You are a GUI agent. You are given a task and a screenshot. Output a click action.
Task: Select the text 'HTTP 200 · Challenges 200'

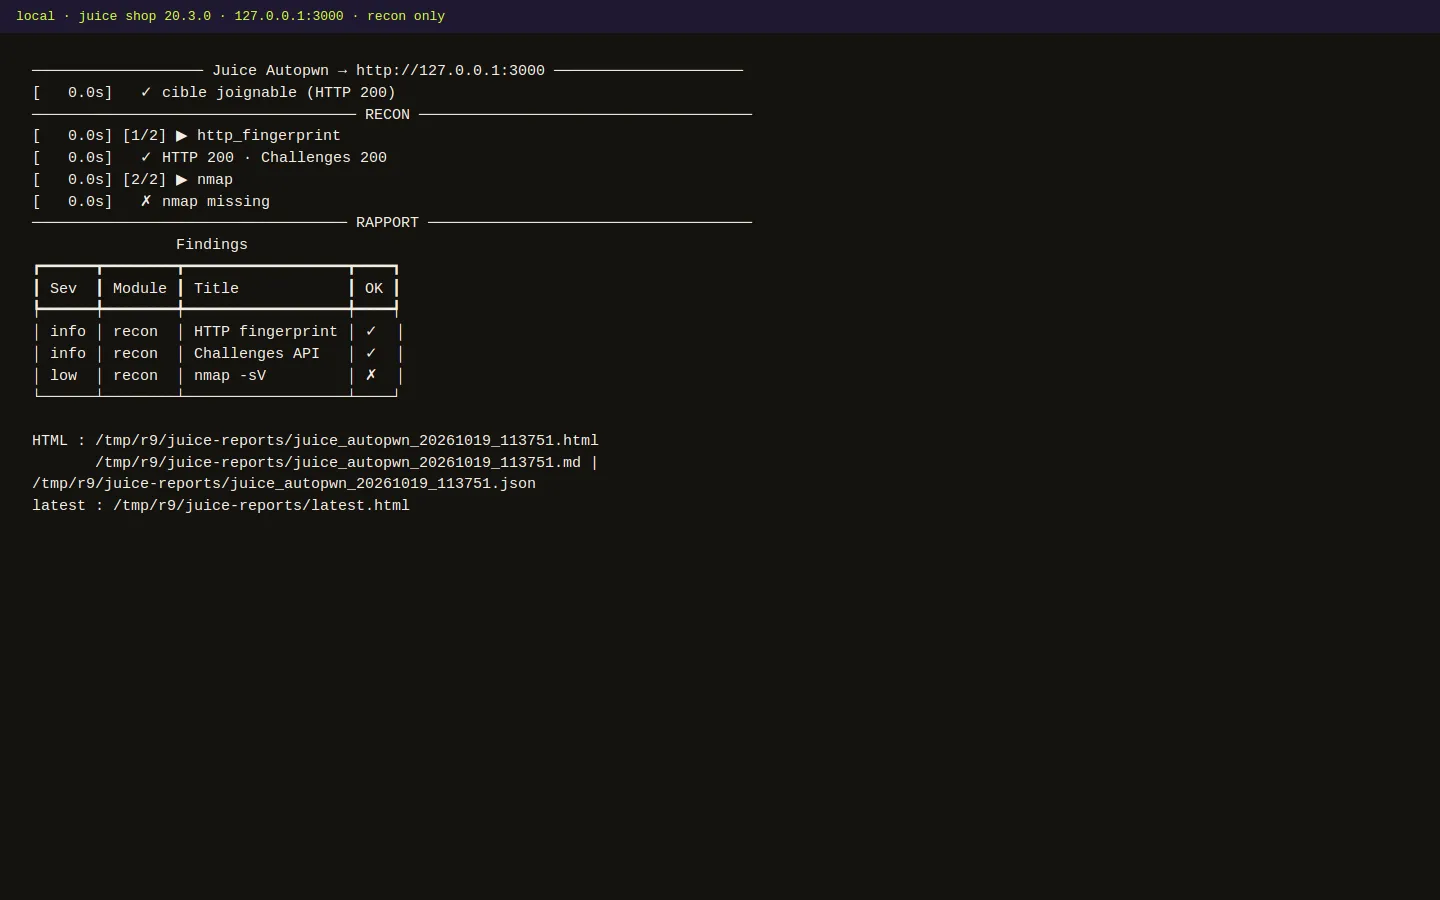pyautogui.click(x=274, y=158)
